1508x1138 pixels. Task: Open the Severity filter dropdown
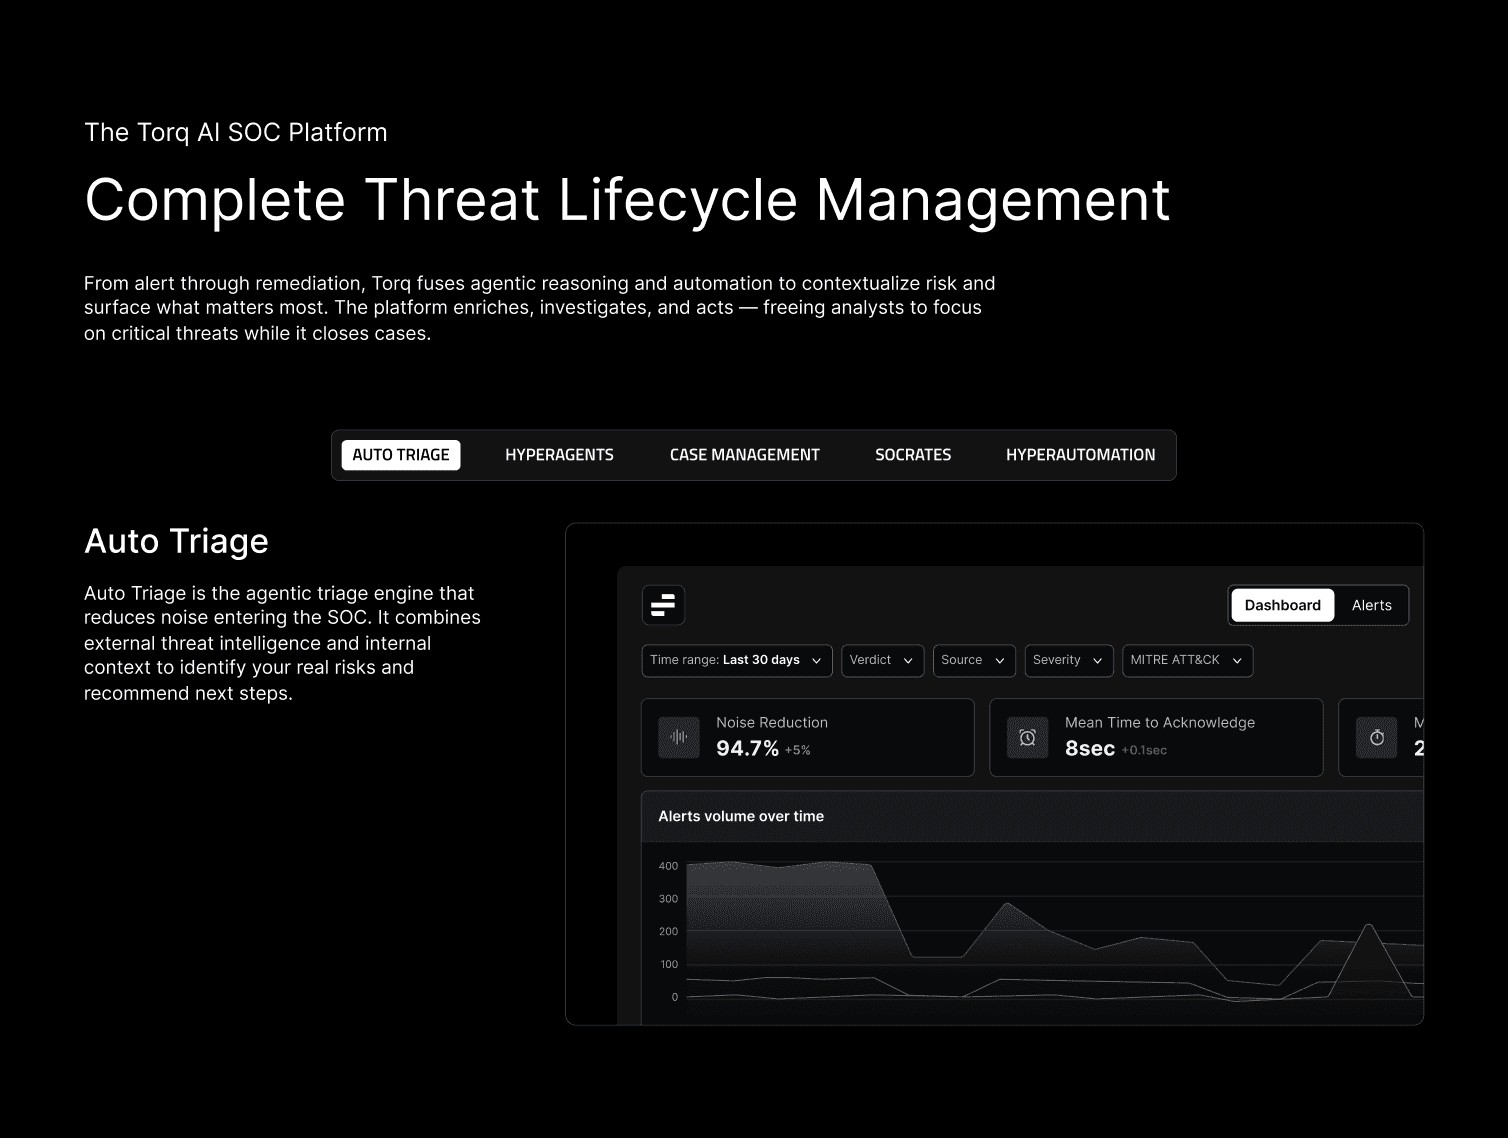pyautogui.click(x=1068, y=660)
